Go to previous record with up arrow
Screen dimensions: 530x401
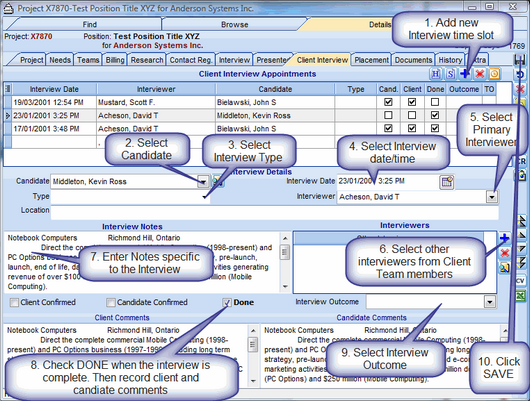coord(521,234)
